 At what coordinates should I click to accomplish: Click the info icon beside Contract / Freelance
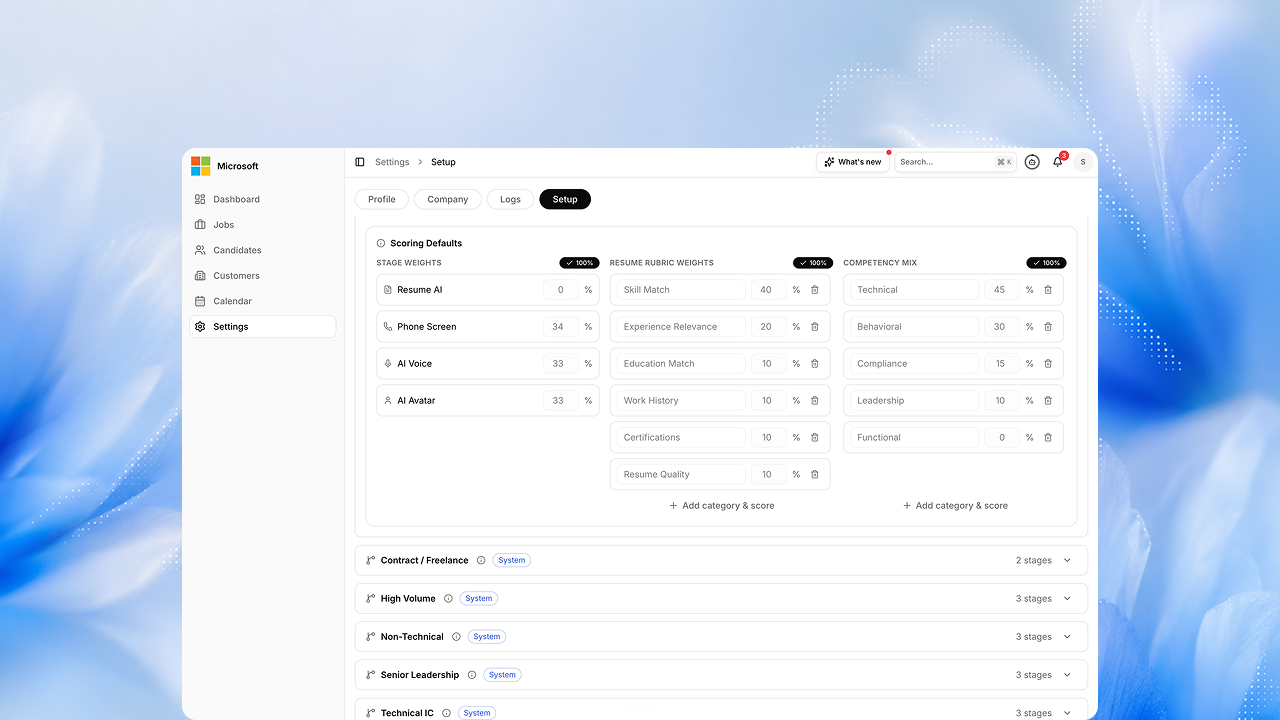pos(481,561)
